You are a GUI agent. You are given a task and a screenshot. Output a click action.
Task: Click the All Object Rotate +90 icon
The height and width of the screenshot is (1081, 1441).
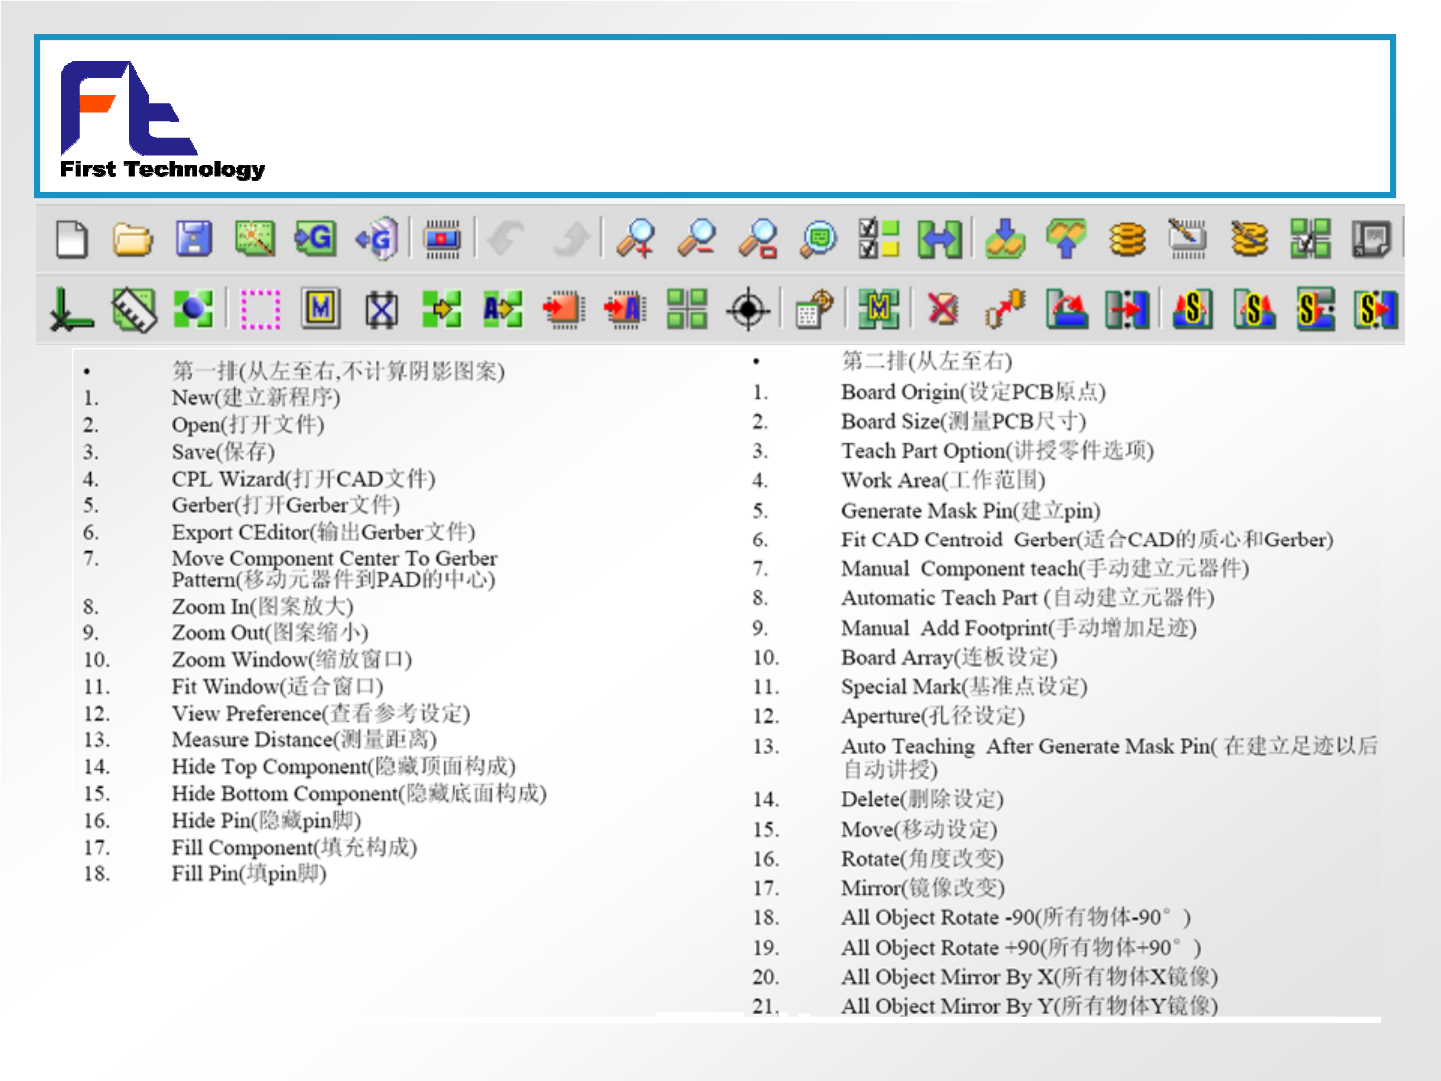pyautogui.click(x=1254, y=310)
